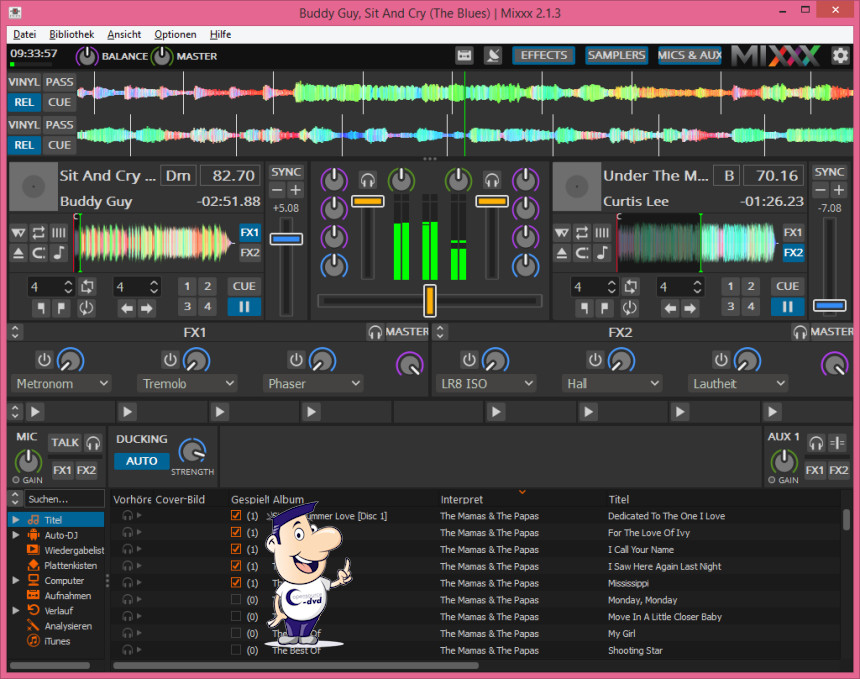Uncheck played box for Mississippi track
The image size is (860, 679).
(236, 583)
